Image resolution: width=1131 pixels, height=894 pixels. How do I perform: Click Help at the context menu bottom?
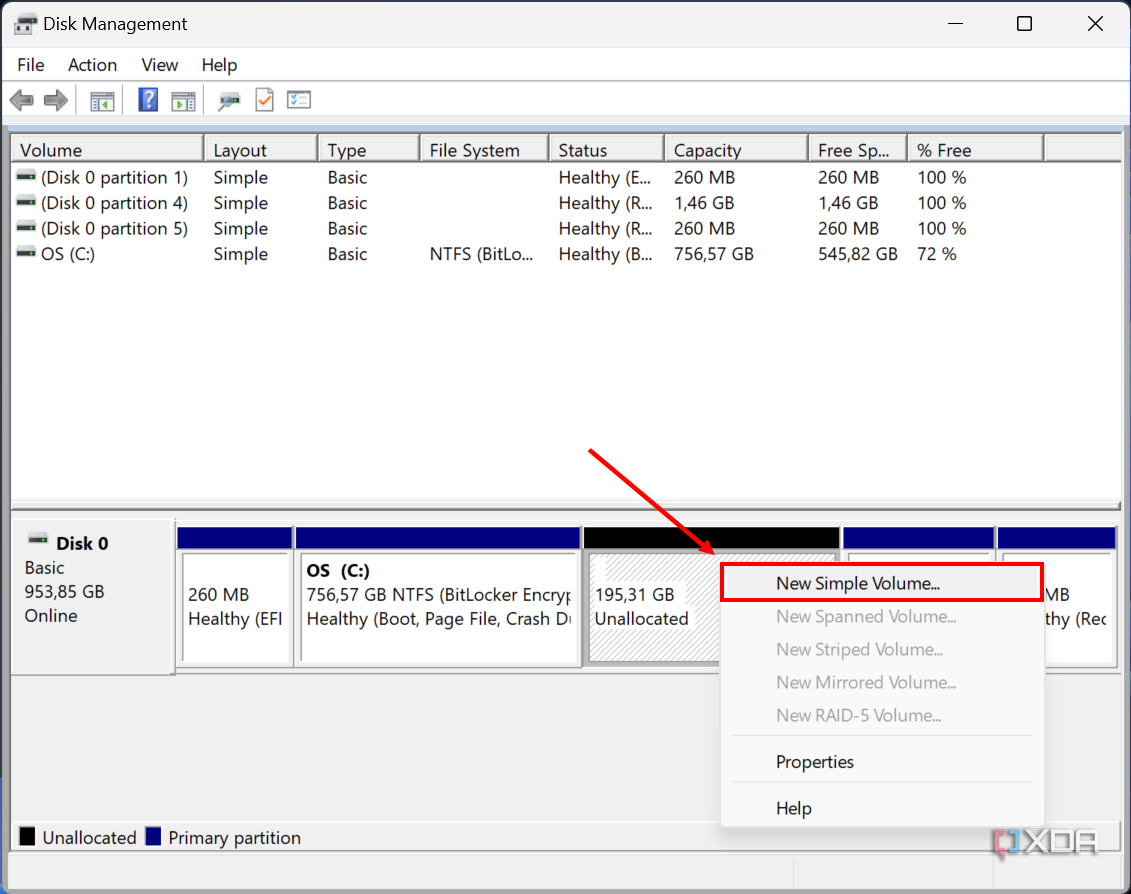[x=793, y=808]
